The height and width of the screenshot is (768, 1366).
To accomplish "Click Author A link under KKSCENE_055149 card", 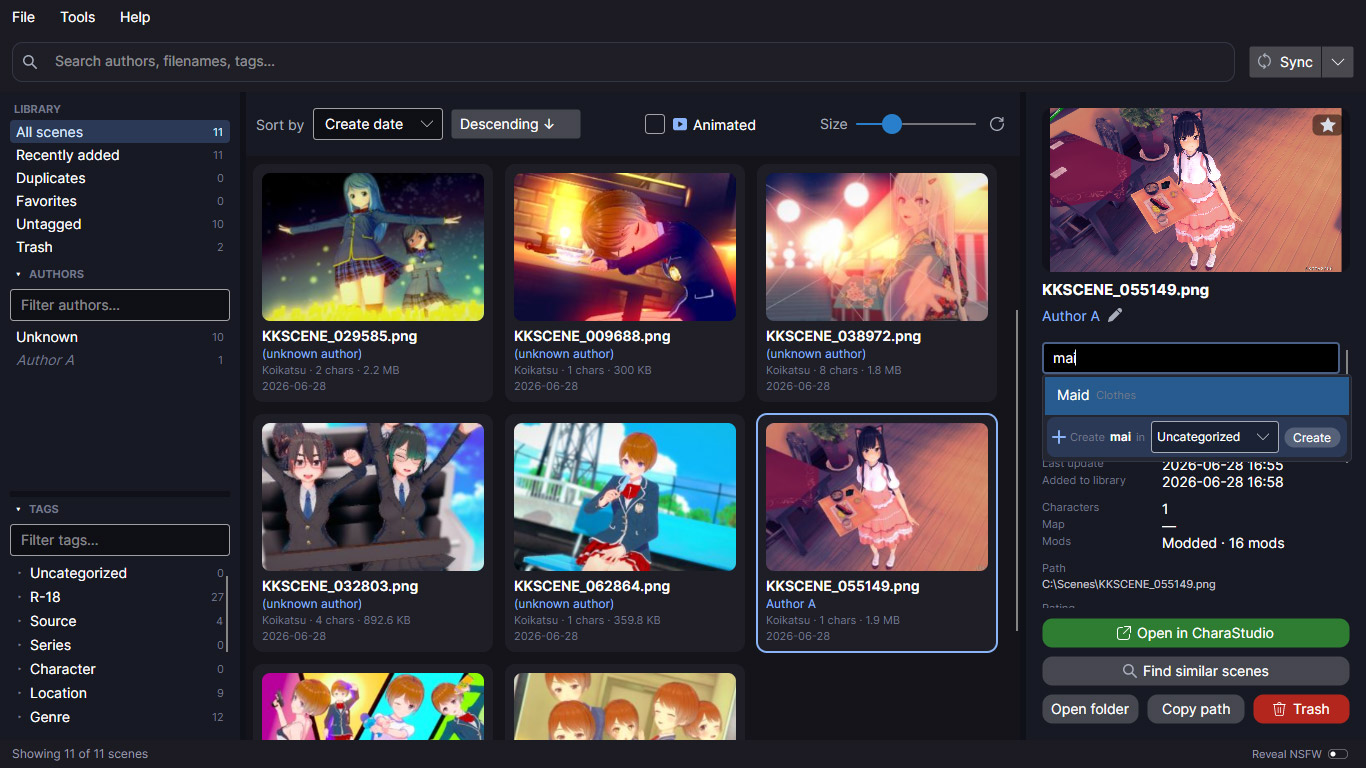I will pyautogui.click(x=791, y=604).
